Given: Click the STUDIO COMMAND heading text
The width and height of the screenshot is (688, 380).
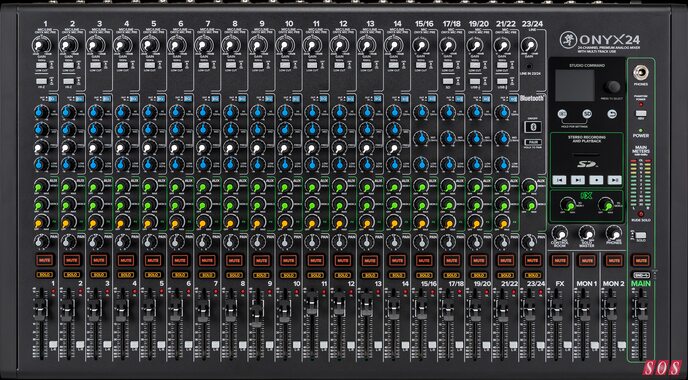Looking at the screenshot, I should click(587, 65).
